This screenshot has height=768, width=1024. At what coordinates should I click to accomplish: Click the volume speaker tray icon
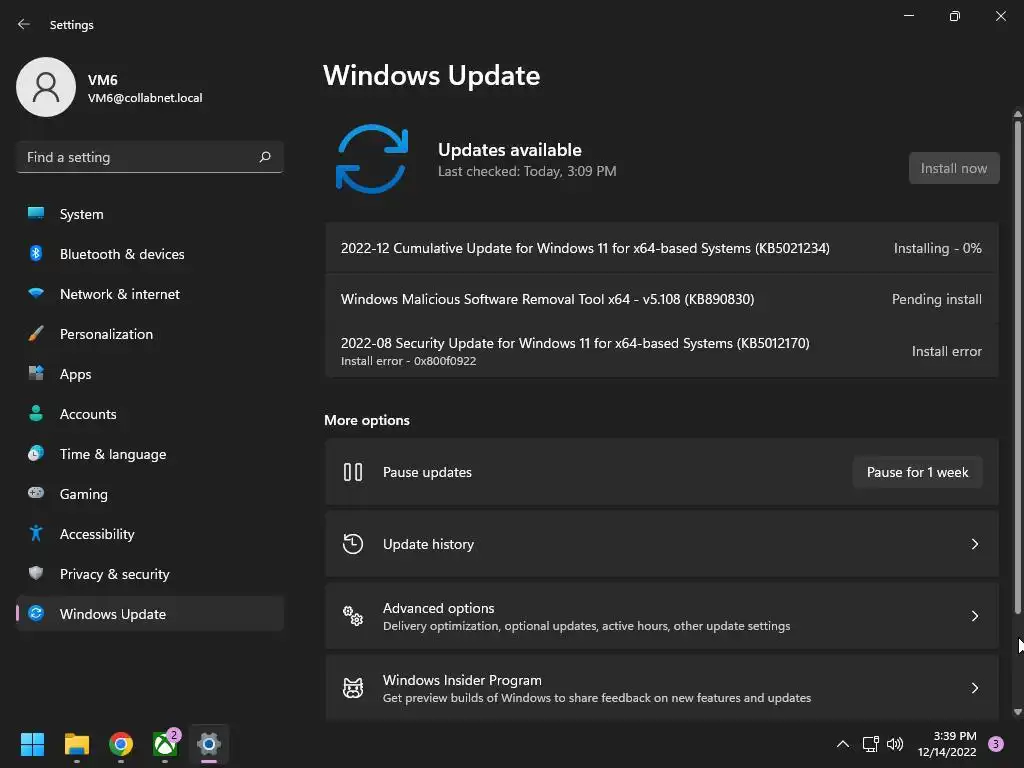pos(895,744)
